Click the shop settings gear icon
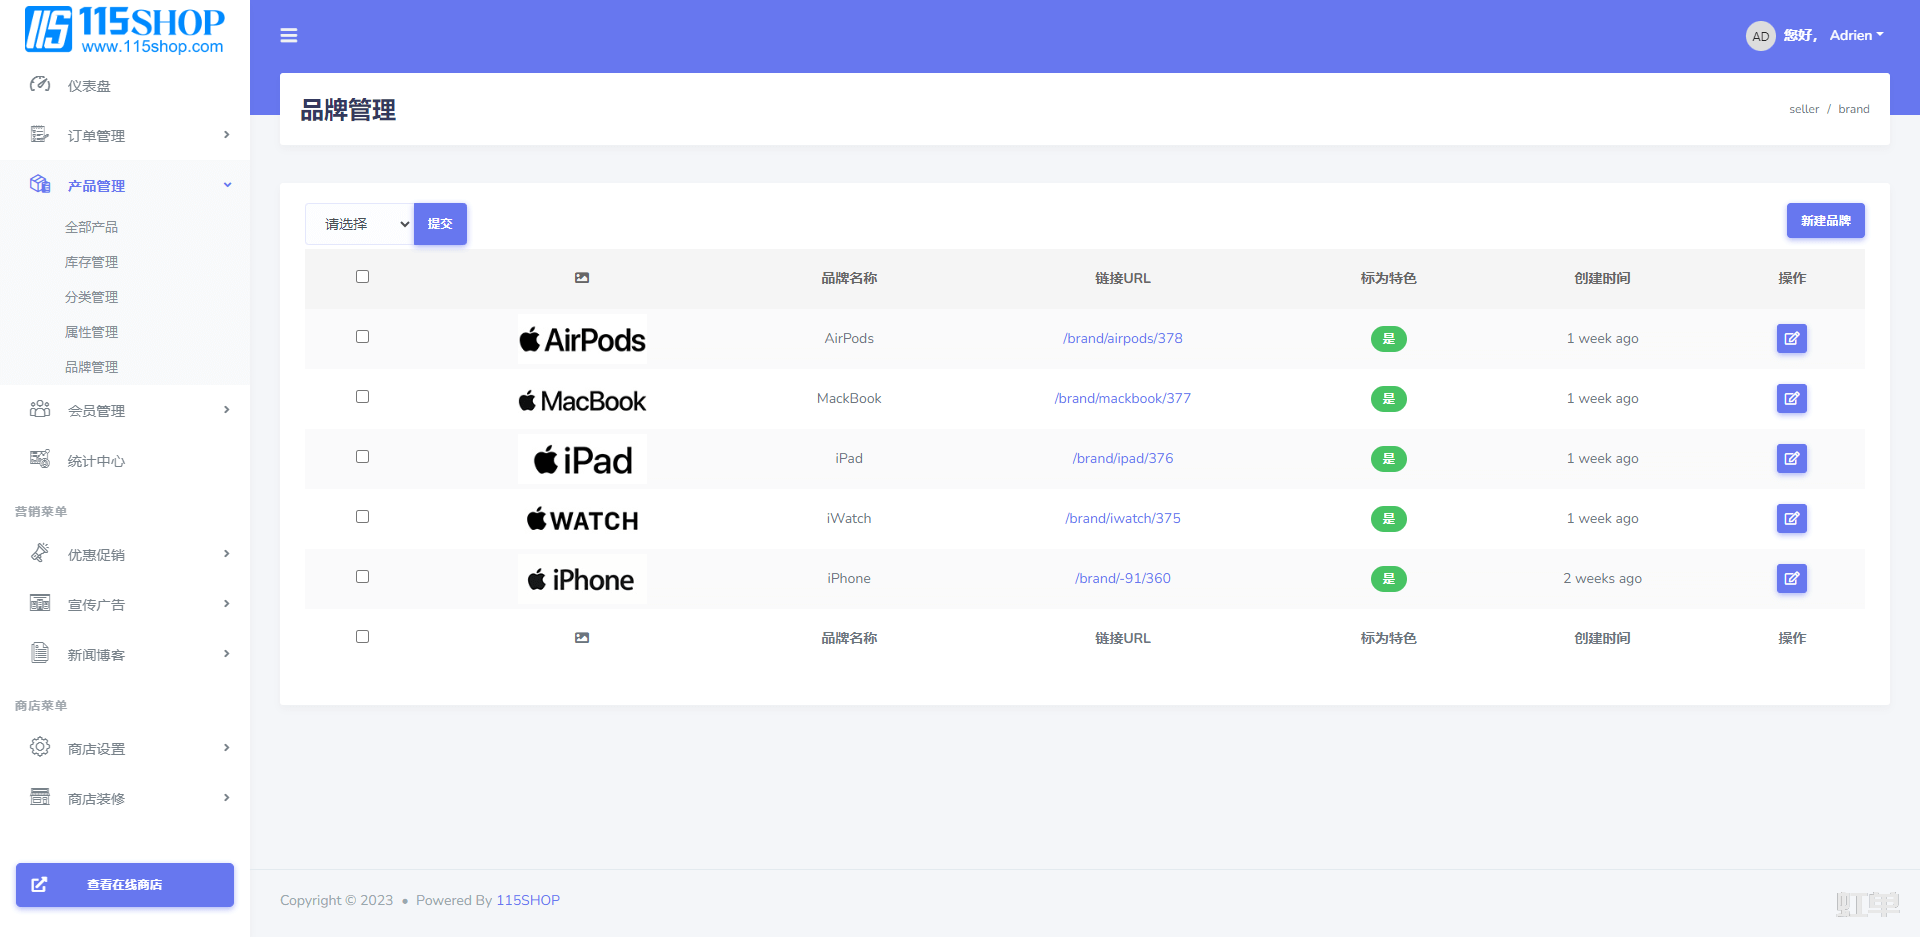Viewport: 1920px width, 937px height. click(40, 747)
